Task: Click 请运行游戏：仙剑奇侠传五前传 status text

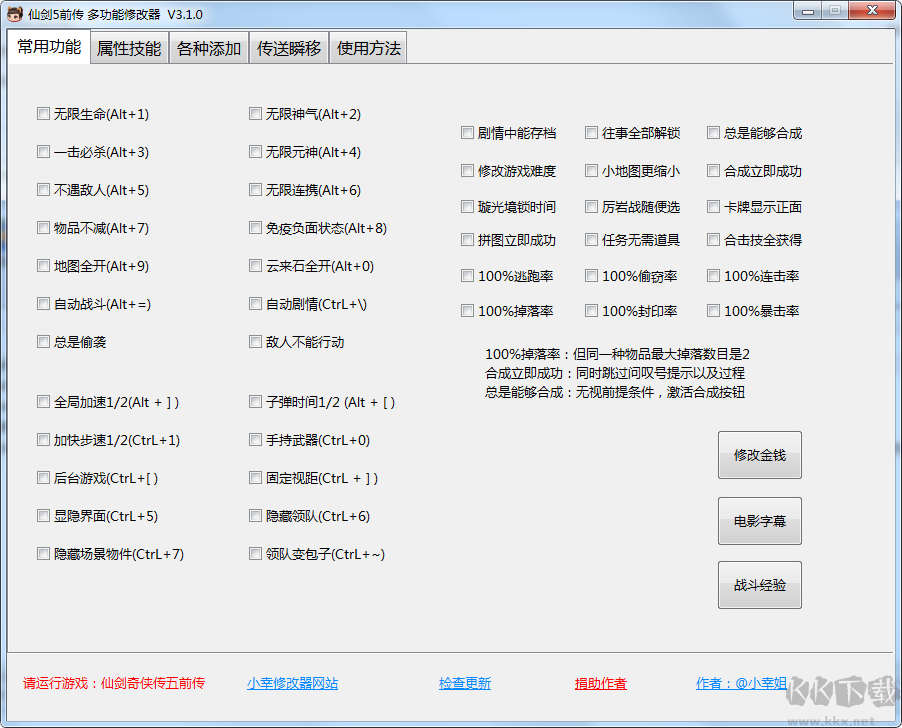Action: click(x=114, y=683)
